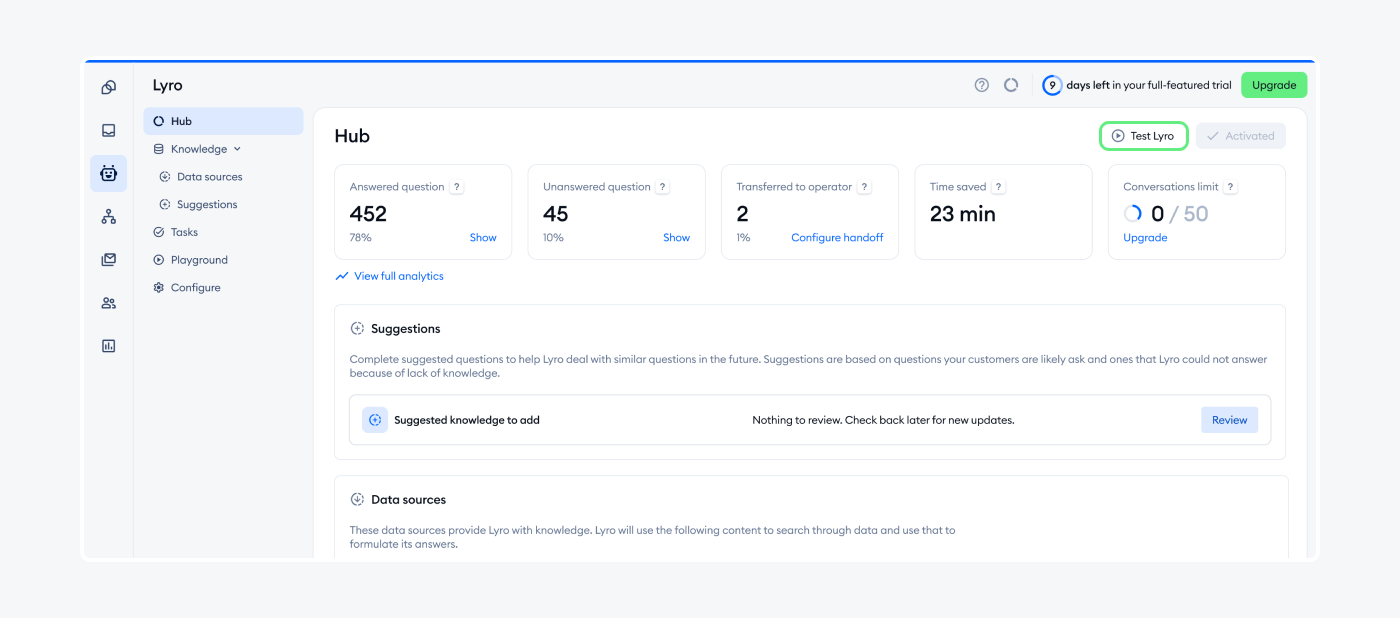Click the help question-mark icon in top bar
1400x618 pixels.
pos(982,85)
